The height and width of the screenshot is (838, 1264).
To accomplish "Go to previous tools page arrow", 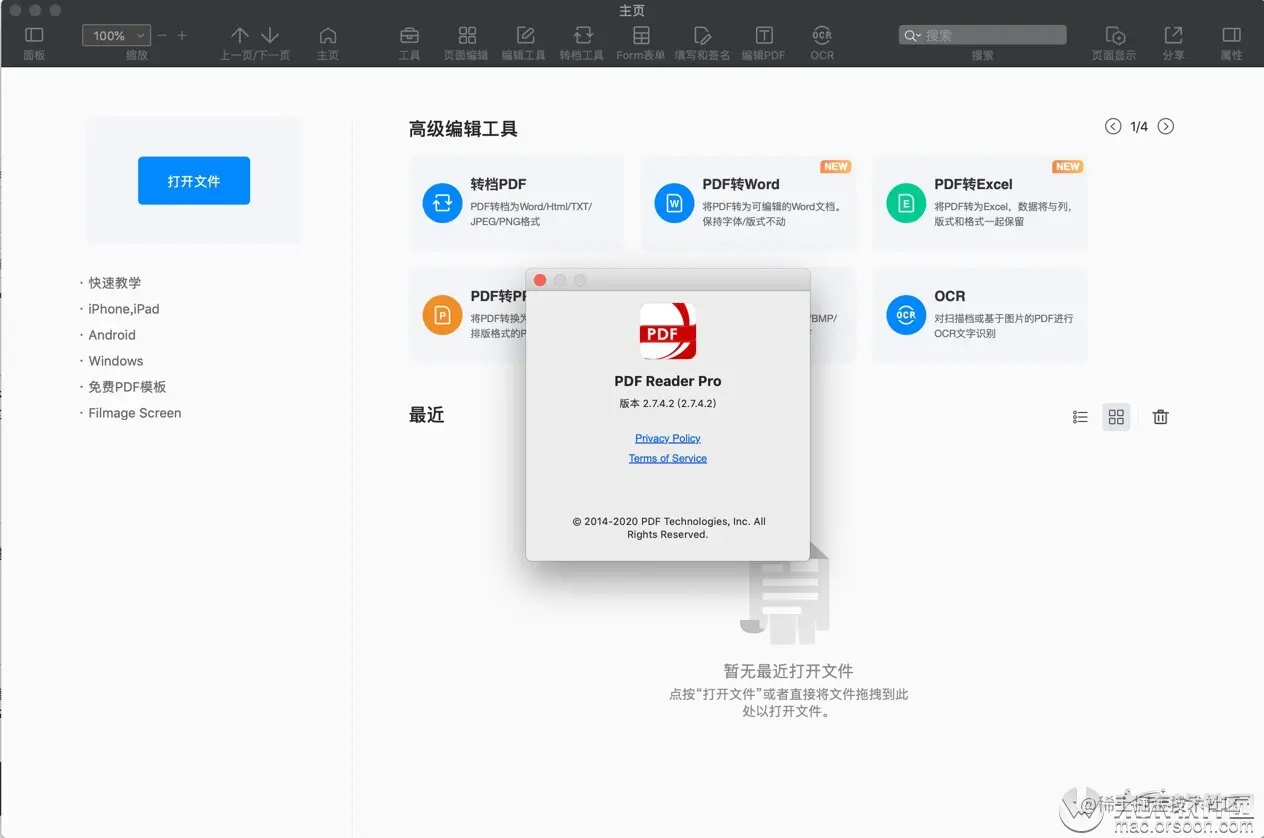I will (1113, 126).
